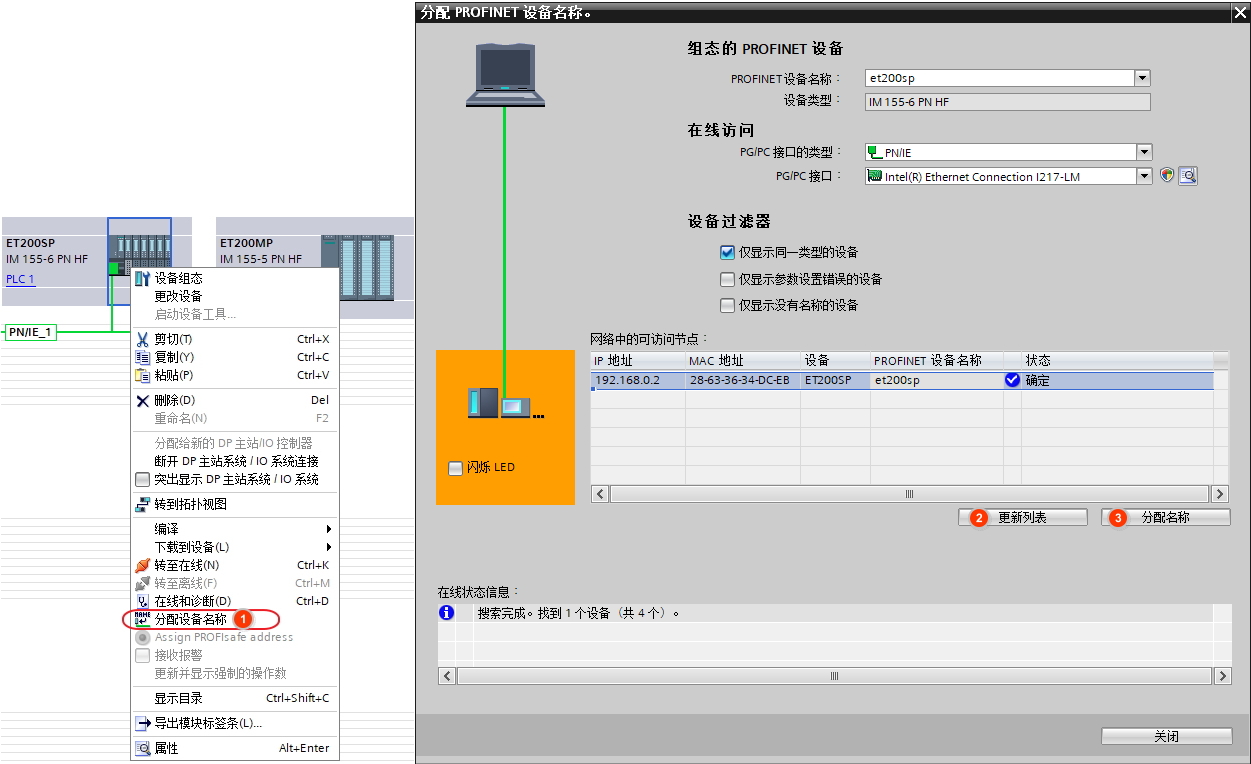Click the Paste clipboard icon
The width and height of the screenshot is (1251, 764).
(143, 375)
